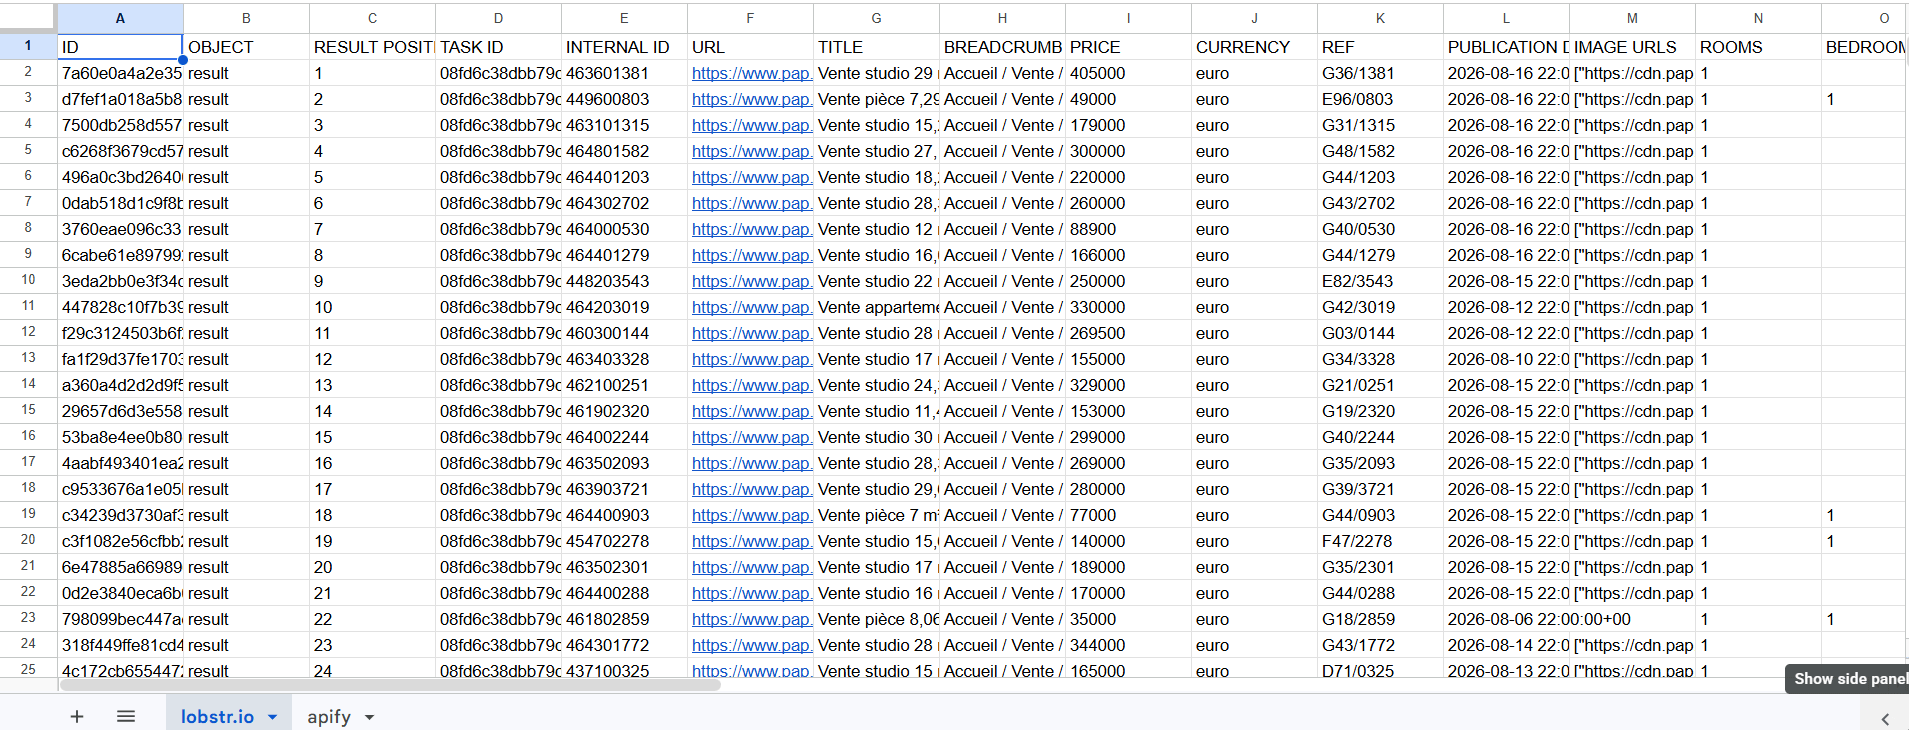Viewport: 1909px width, 730px height.
Task: Open the lobstr.io sheet tab
Action: (217, 717)
